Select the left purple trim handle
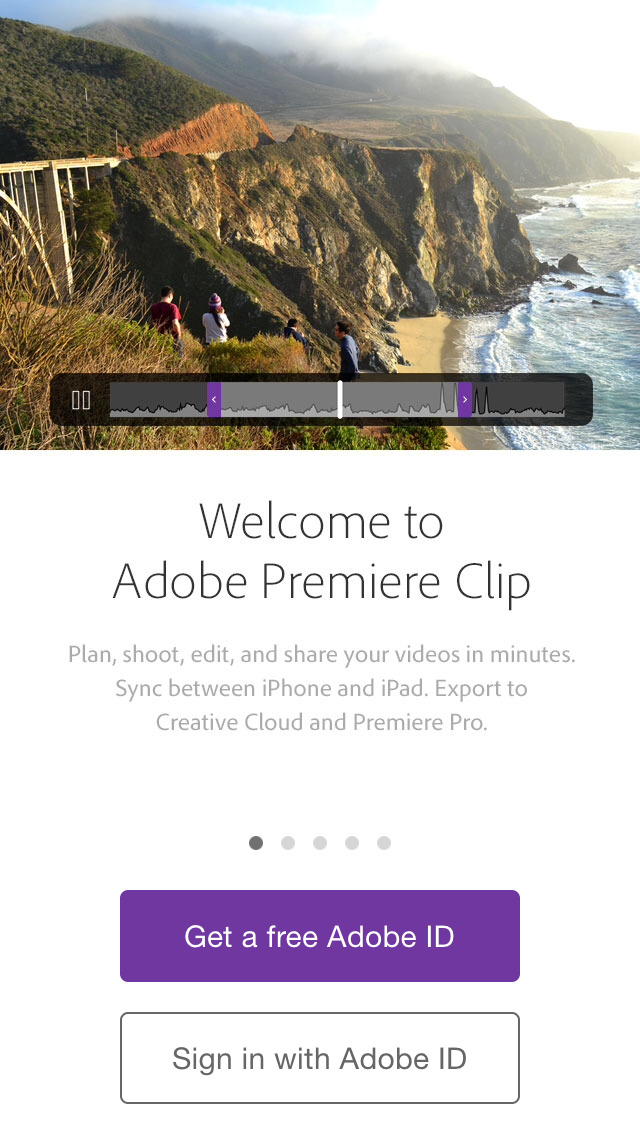The width and height of the screenshot is (640, 1136). pyautogui.click(x=214, y=400)
